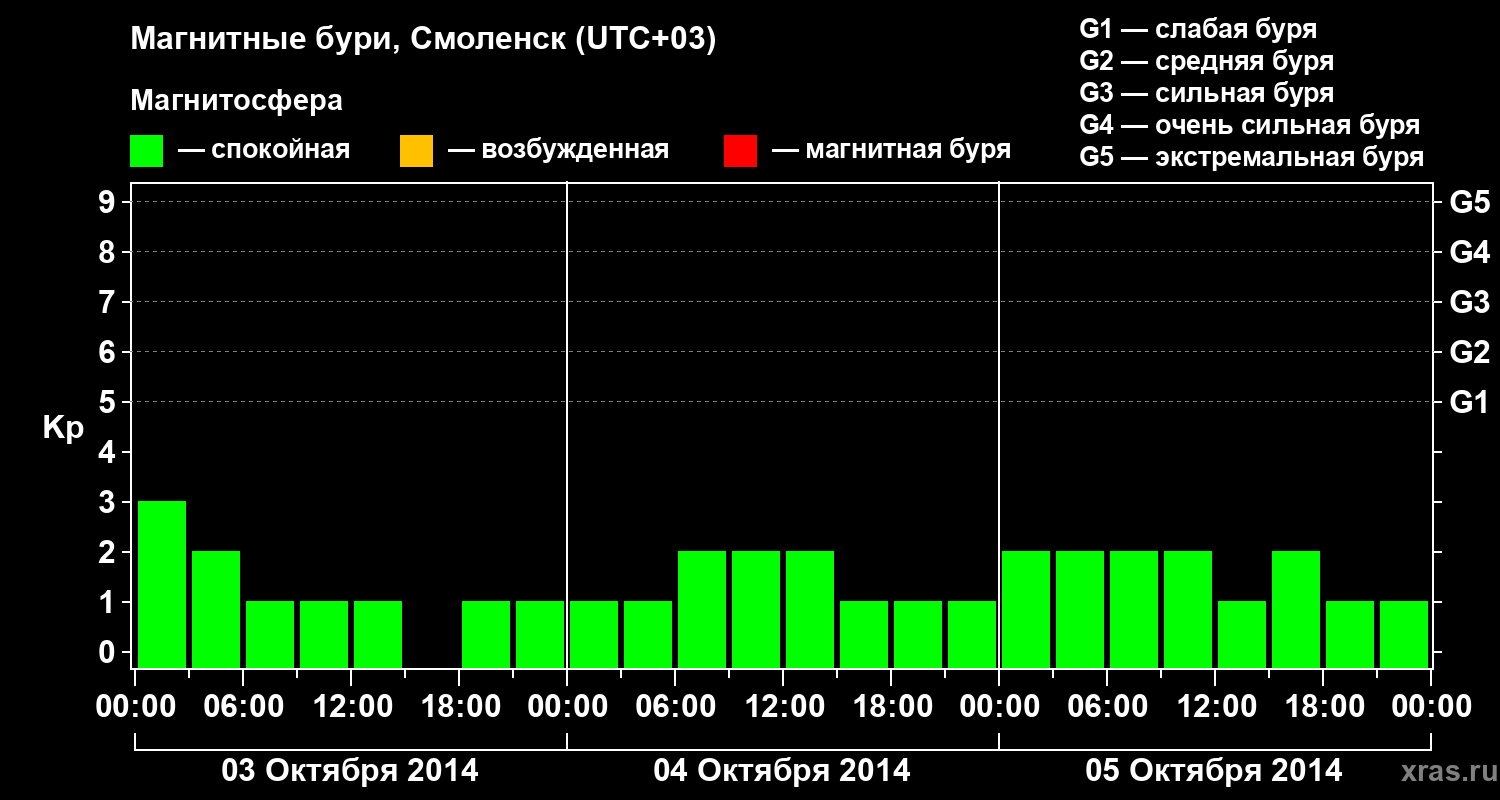
Task: Click the 05 October 00:00–03:00 bar
Action: click(1026, 609)
